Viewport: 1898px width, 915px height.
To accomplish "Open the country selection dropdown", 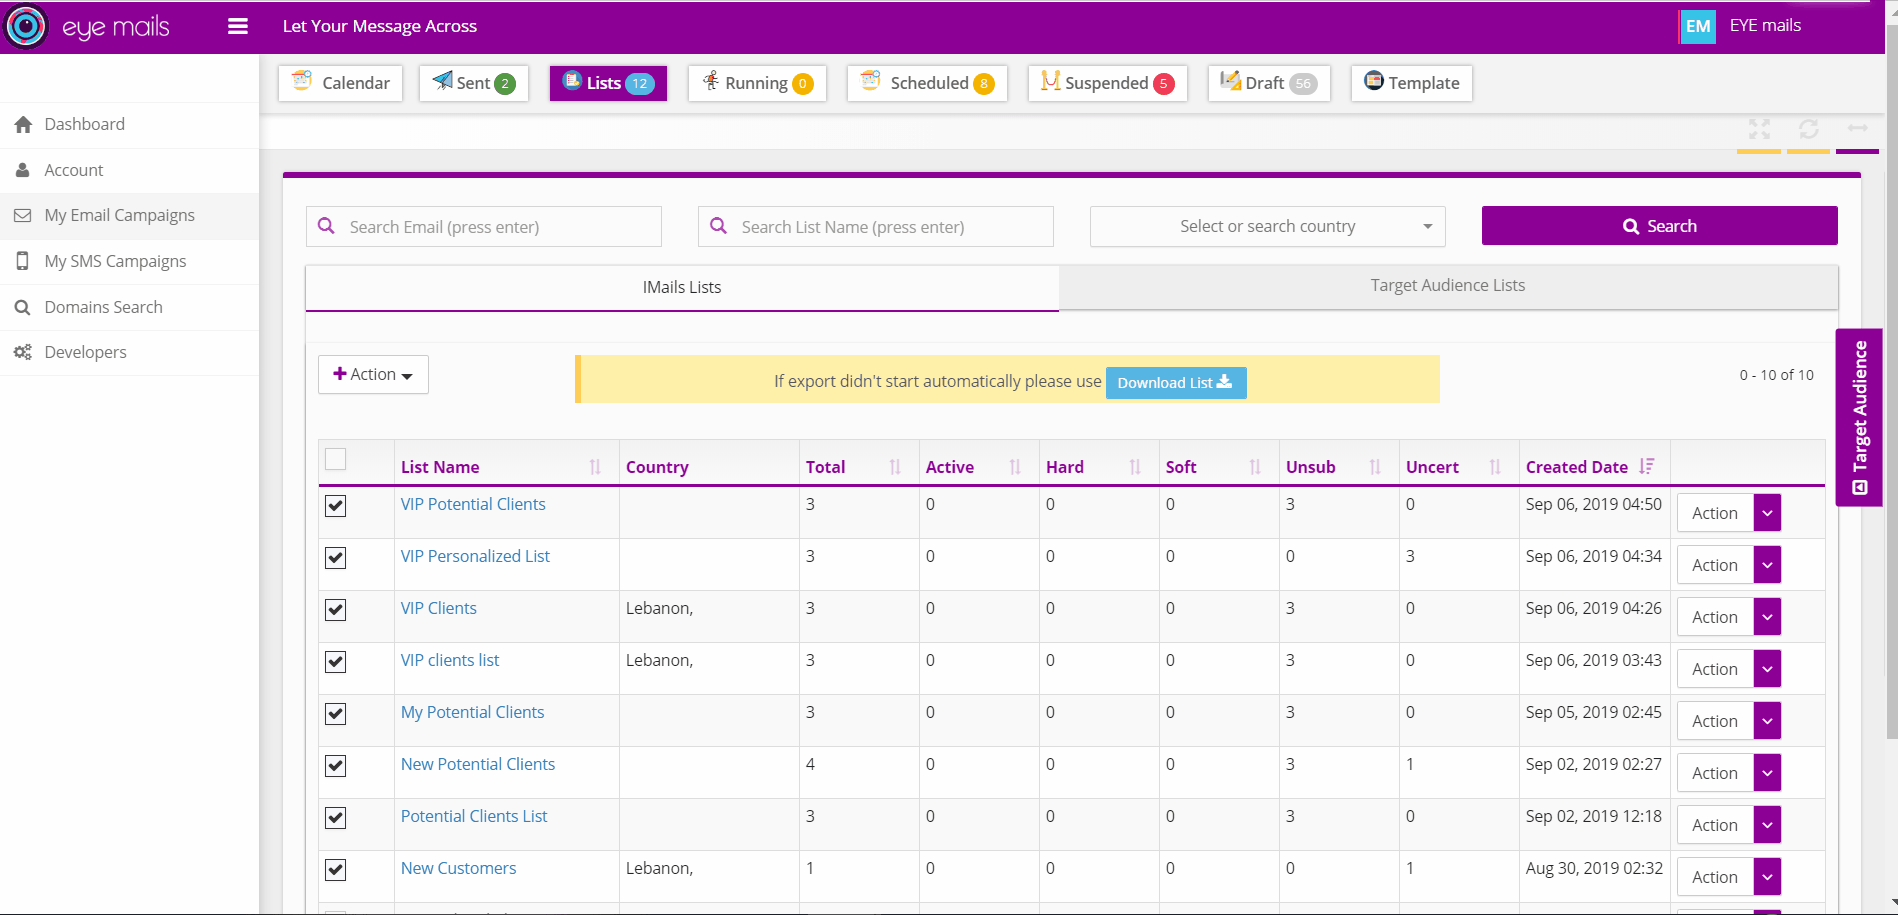I will click(1267, 226).
